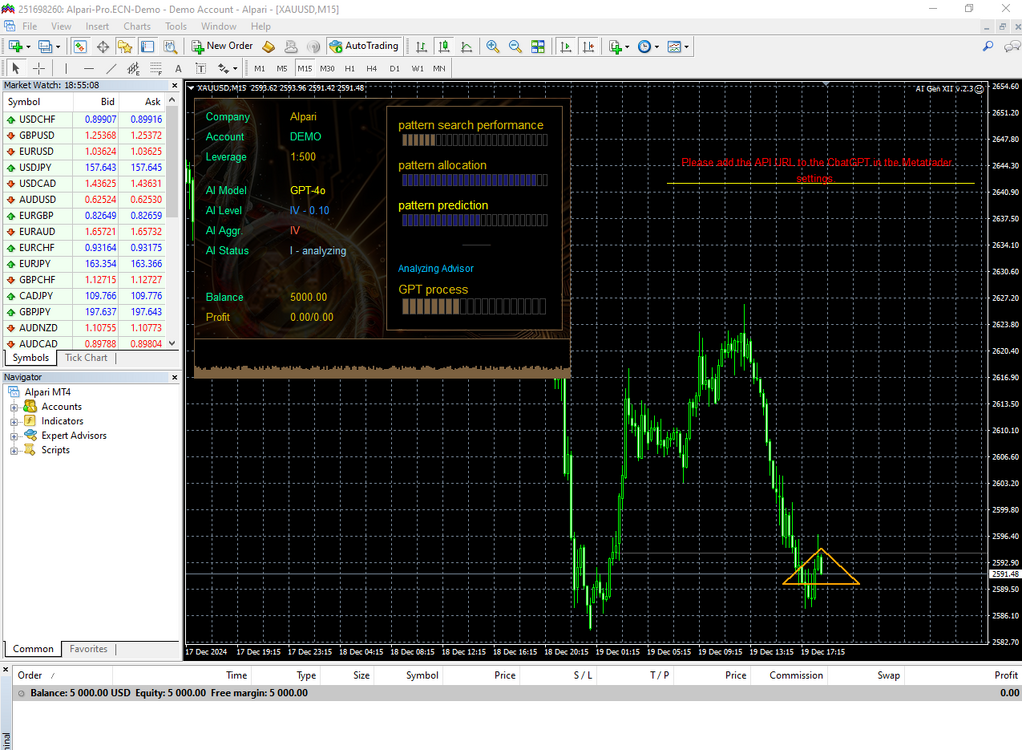Open the File menu
This screenshot has height=750, width=1022.
click(29, 26)
